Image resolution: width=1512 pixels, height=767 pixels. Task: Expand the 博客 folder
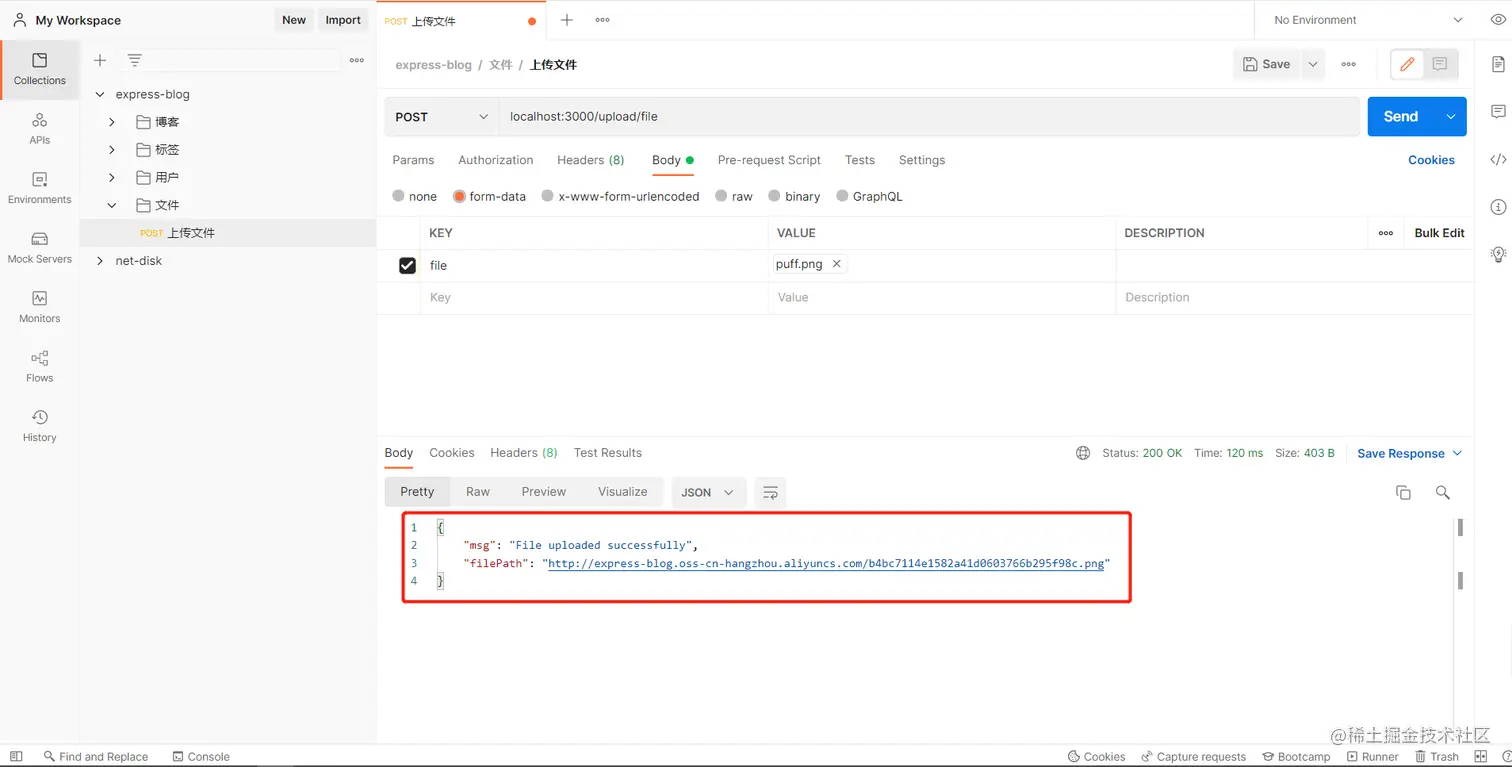112,122
